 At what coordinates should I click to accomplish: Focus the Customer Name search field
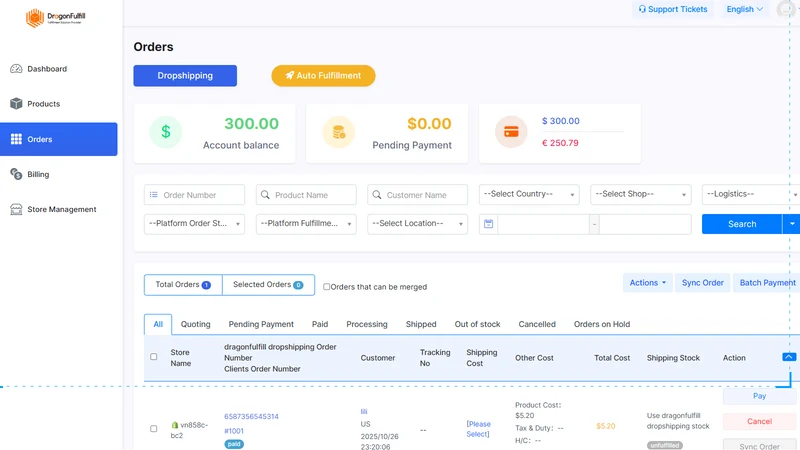(x=417, y=195)
